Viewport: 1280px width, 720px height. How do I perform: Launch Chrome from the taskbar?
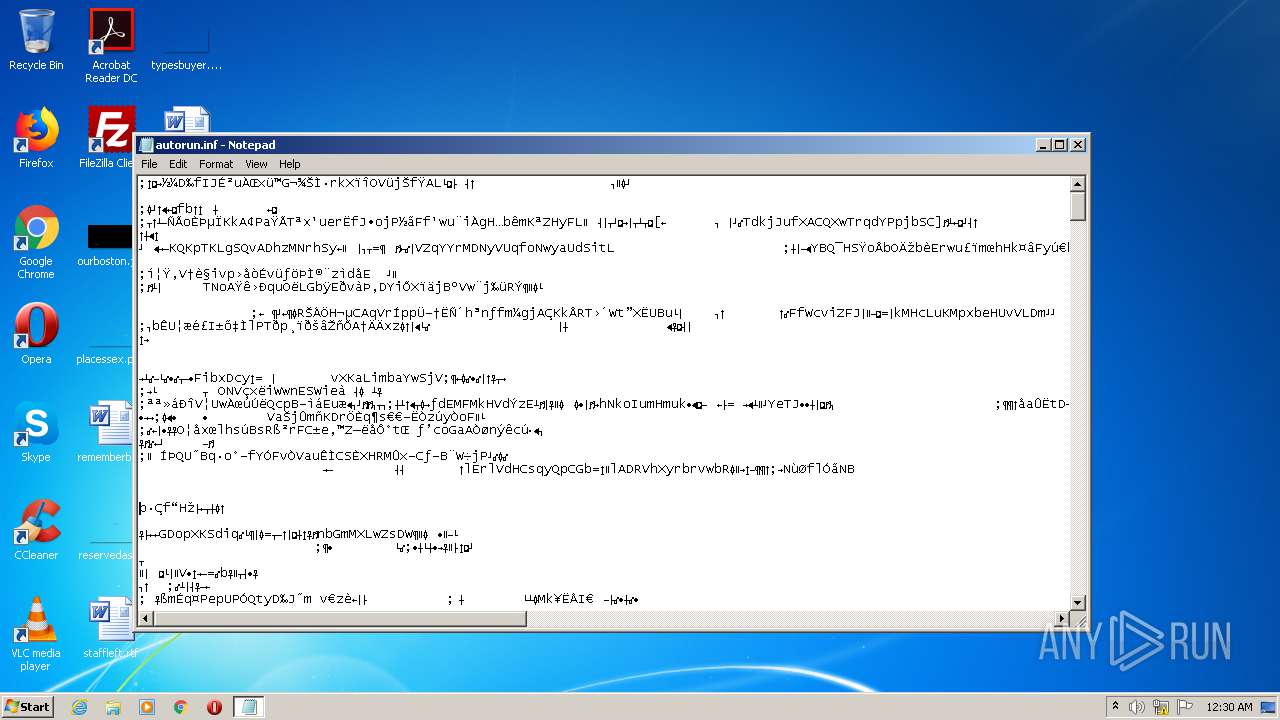pos(181,707)
